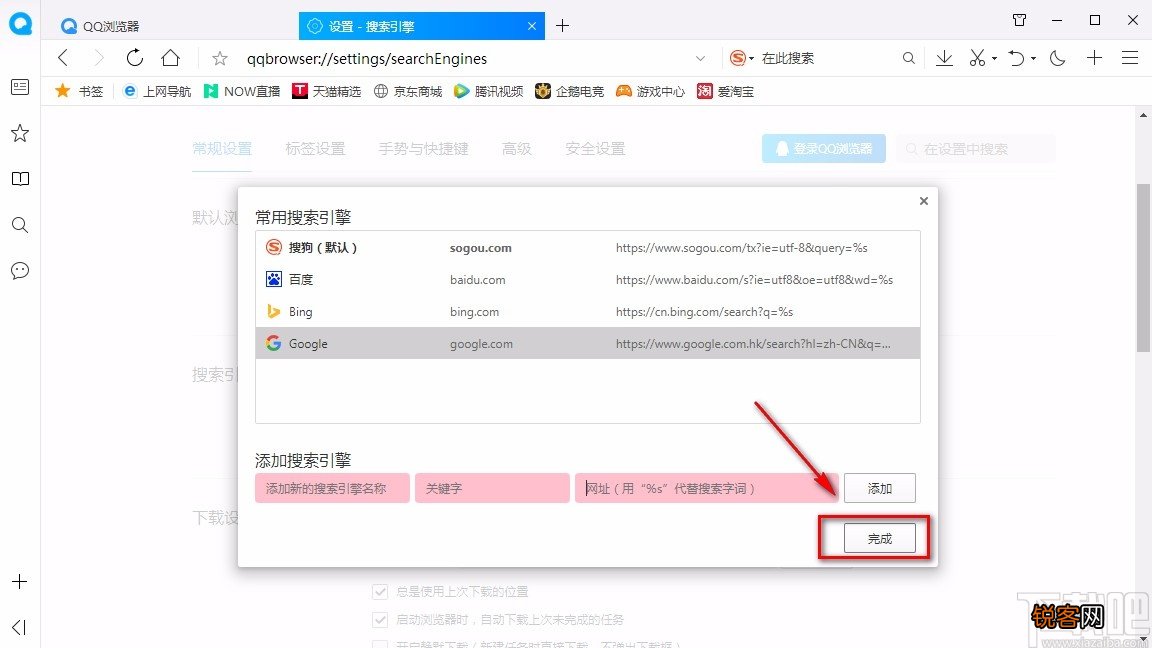The height and width of the screenshot is (648, 1152).
Task: Open the 上网导航 bookmark
Action: [x=157, y=91]
